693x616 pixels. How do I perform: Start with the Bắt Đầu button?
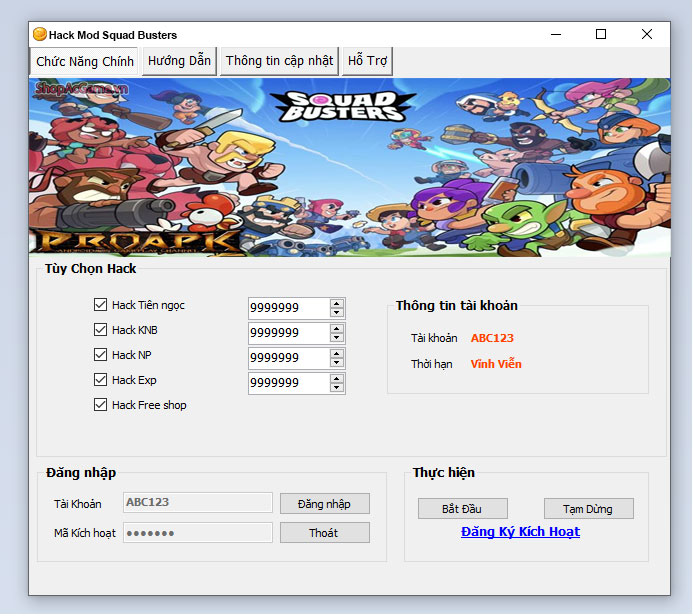(463, 509)
